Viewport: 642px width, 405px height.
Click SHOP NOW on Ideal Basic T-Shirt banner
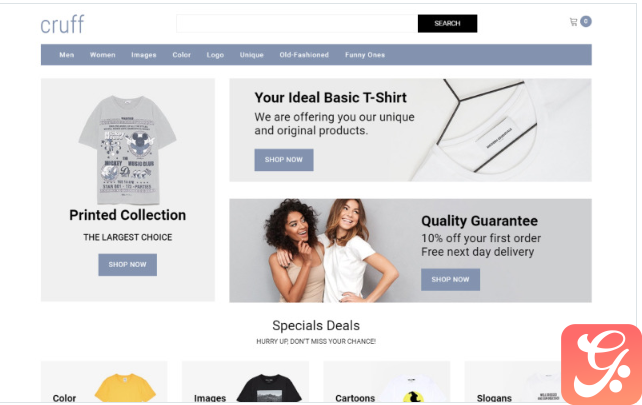pos(284,160)
